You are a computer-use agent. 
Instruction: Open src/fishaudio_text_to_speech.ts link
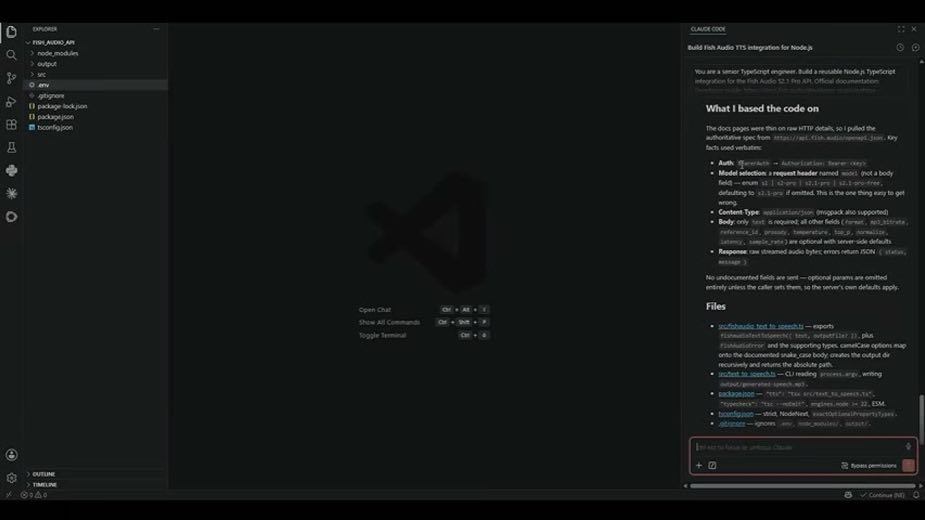tap(760, 326)
